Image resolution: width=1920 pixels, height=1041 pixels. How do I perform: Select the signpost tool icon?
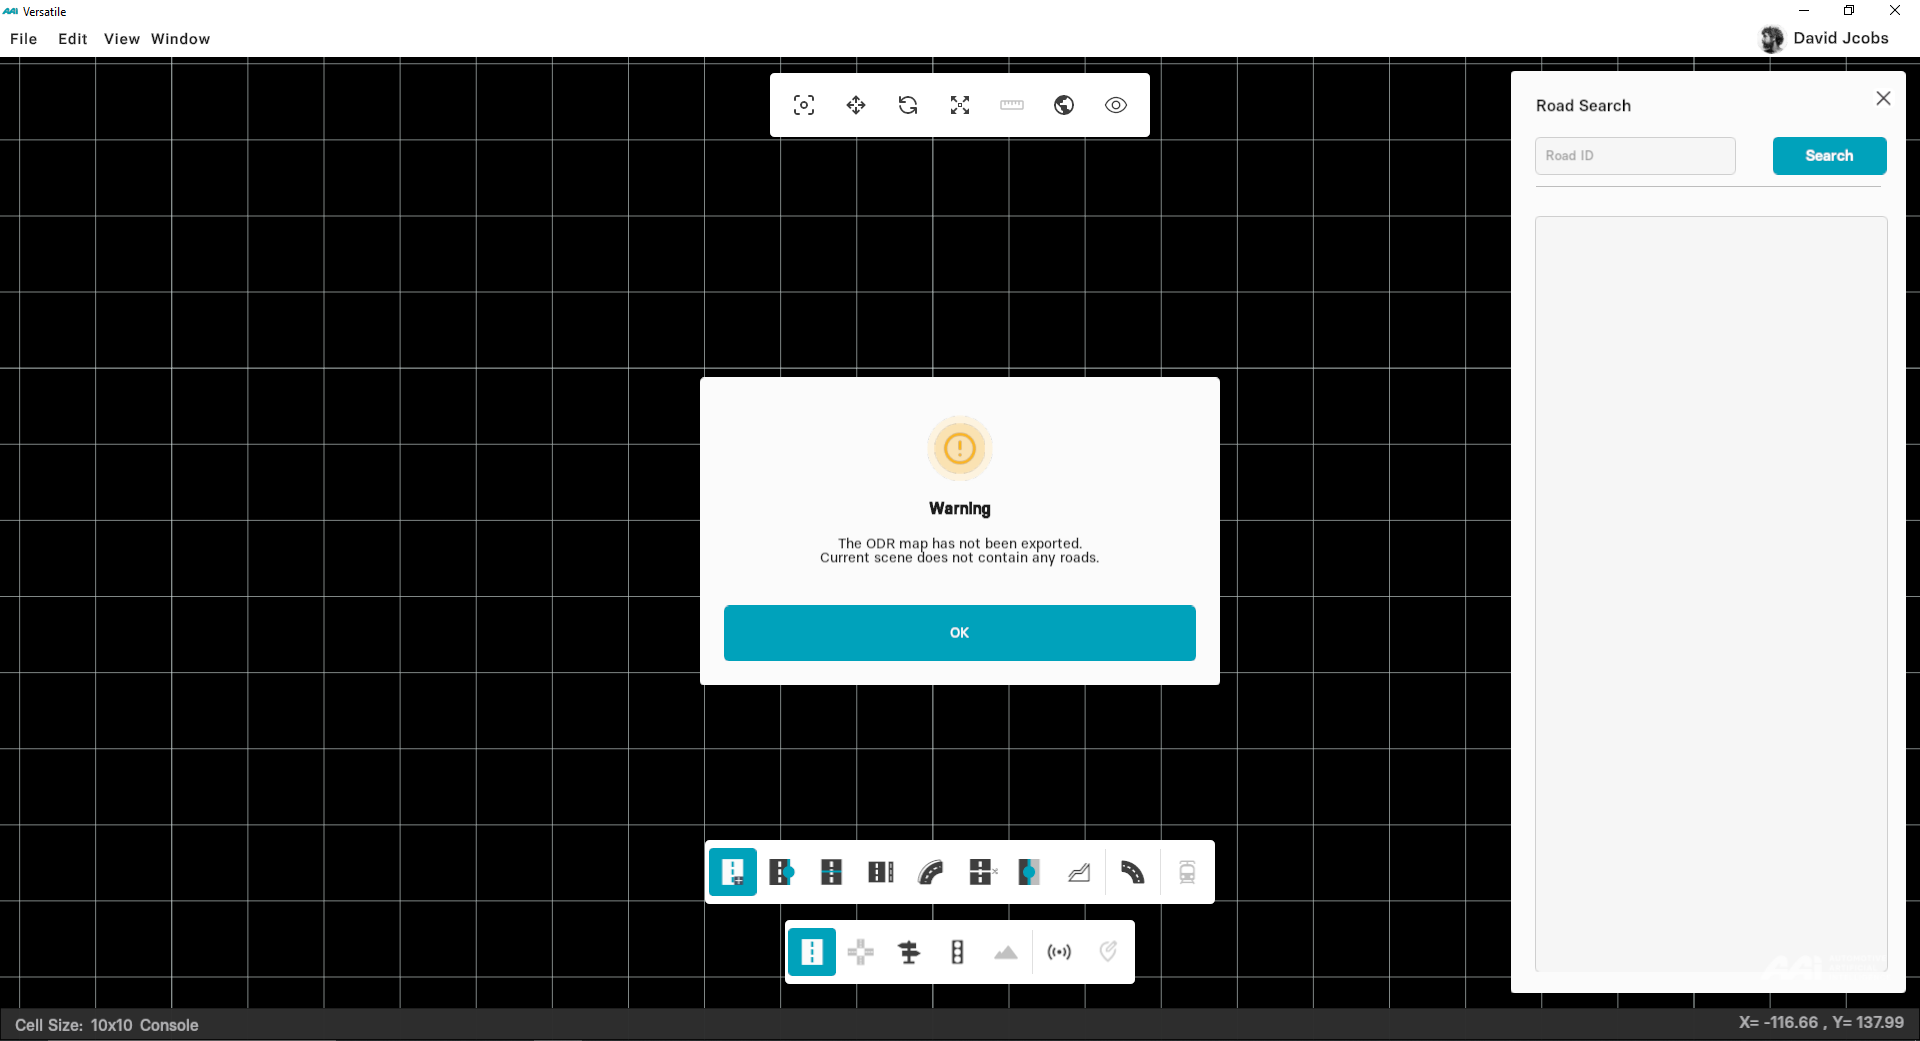coord(909,952)
